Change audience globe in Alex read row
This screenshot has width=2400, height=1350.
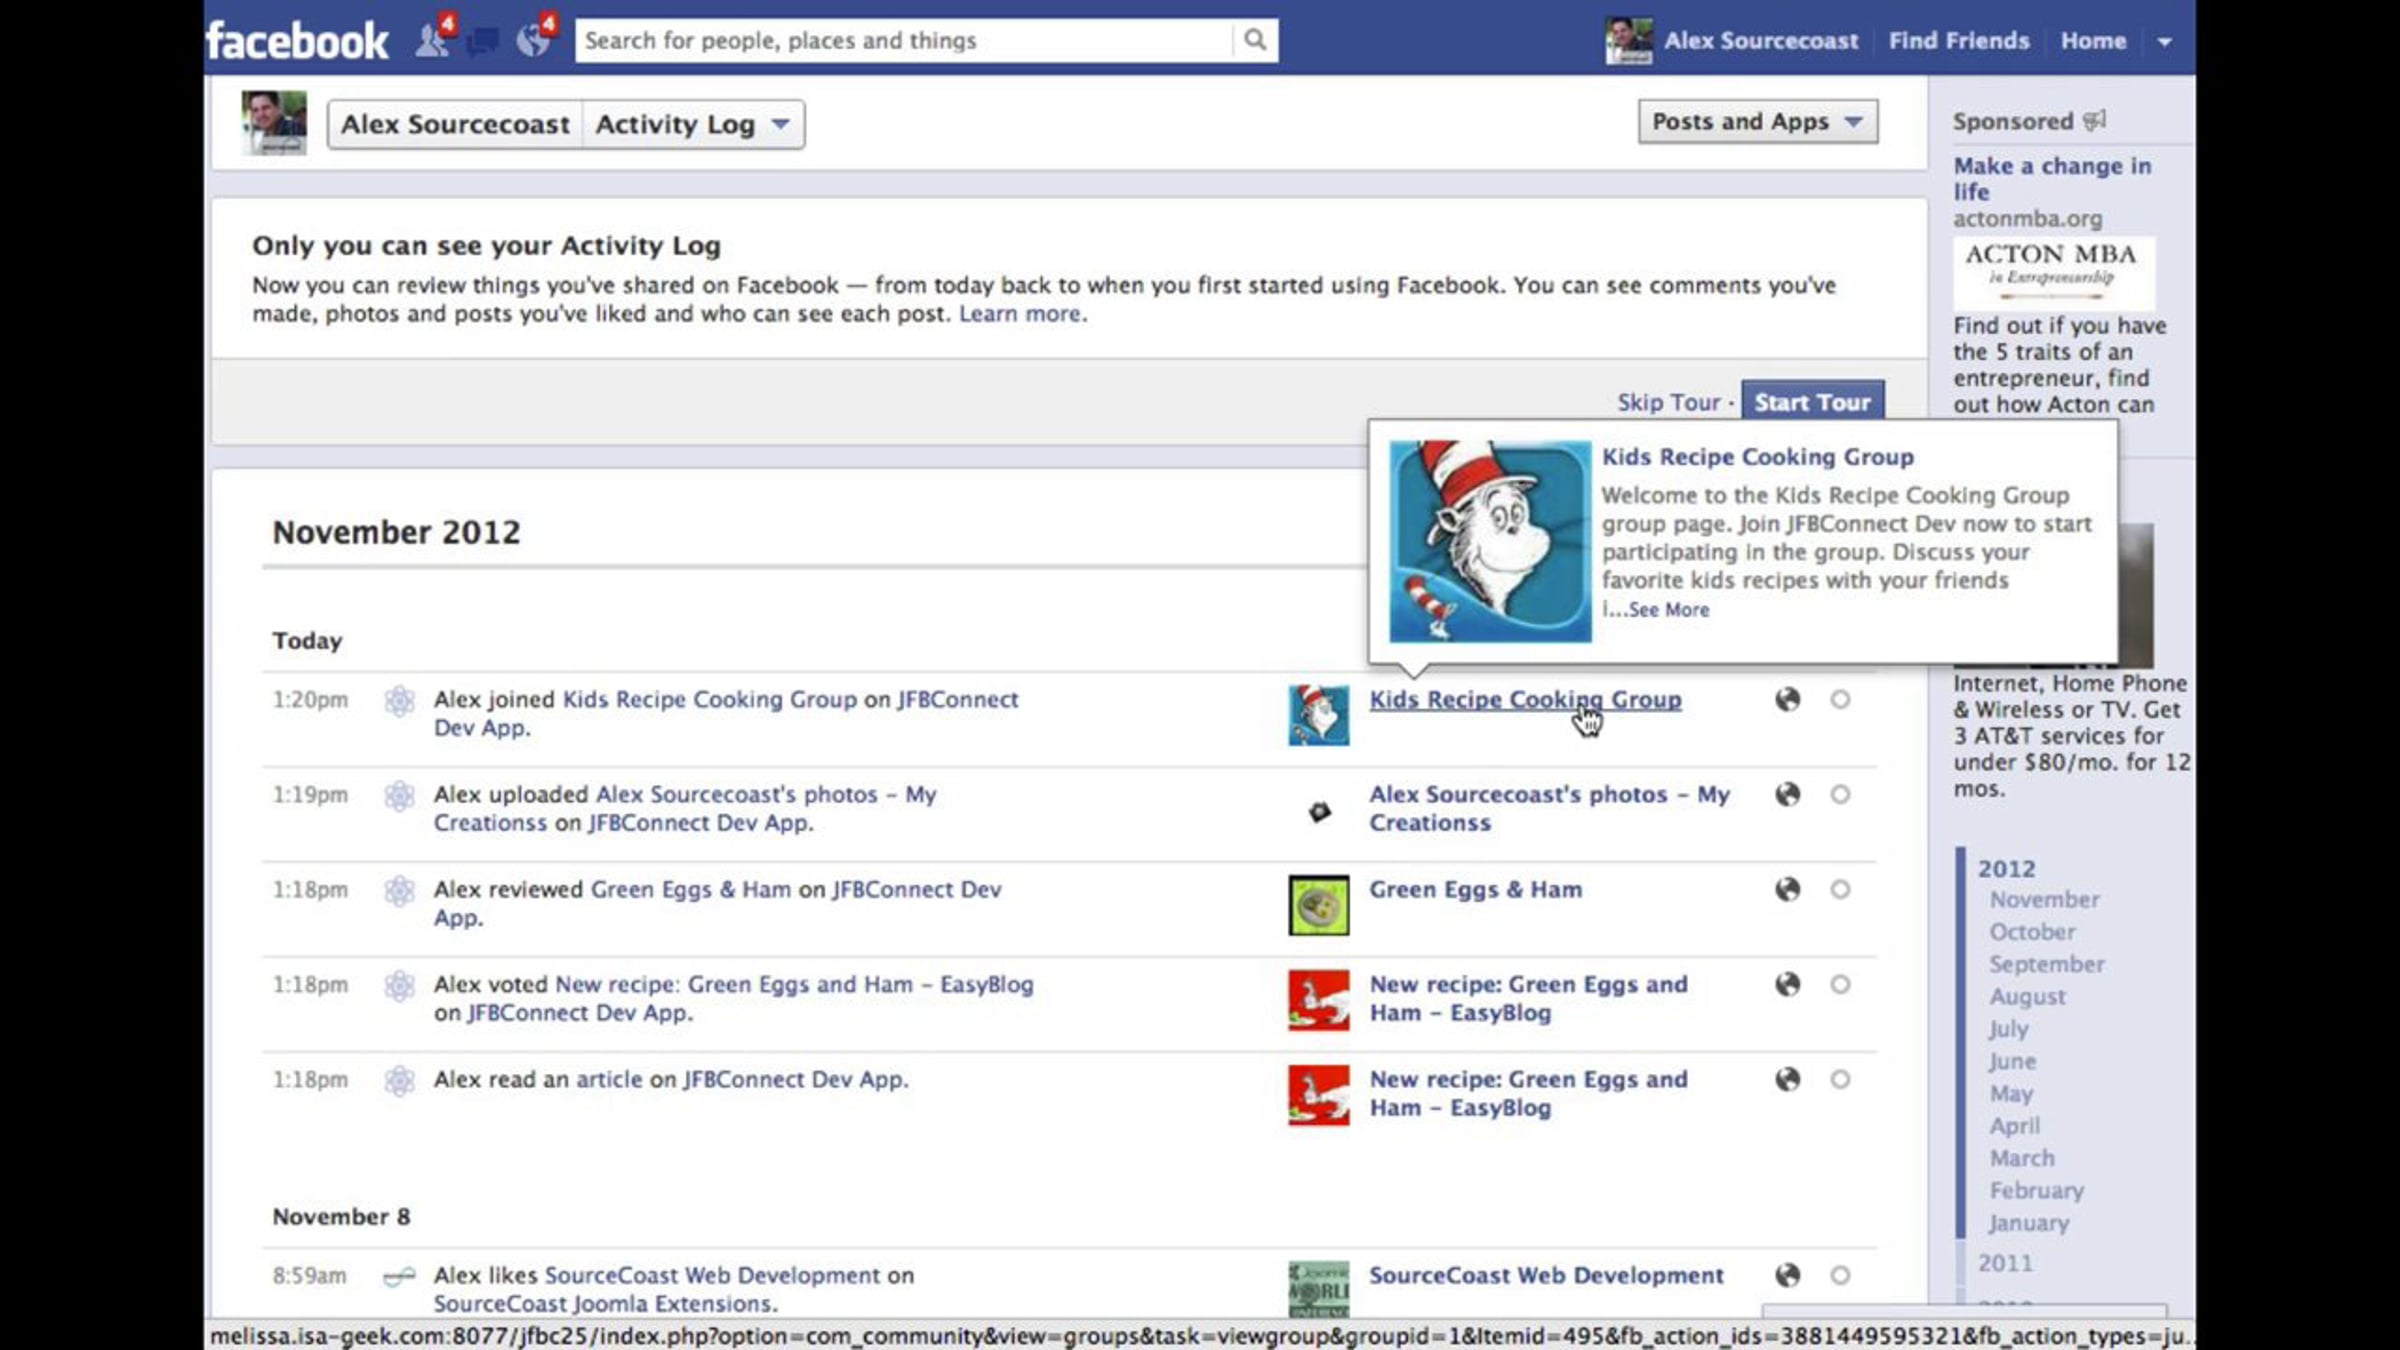[1787, 1079]
